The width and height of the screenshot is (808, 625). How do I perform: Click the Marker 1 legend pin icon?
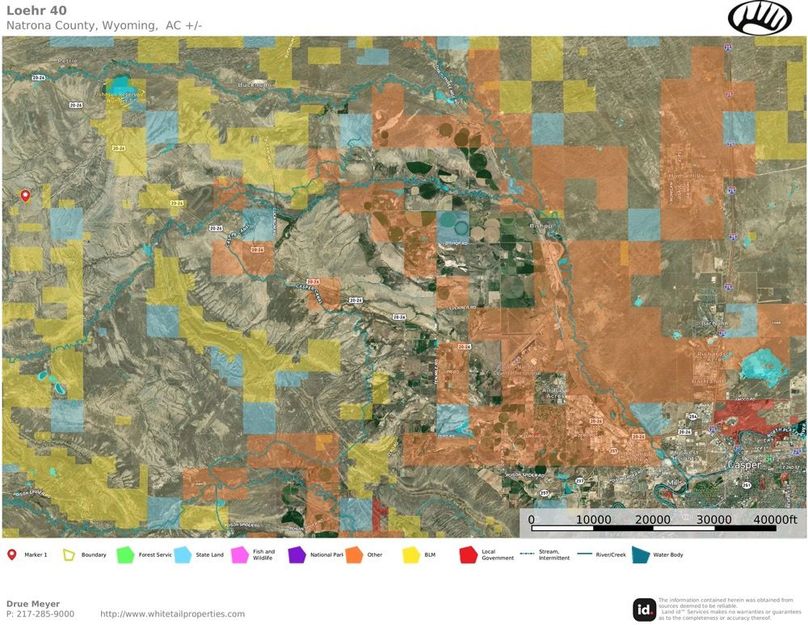pyautogui.click(x=11, y=554)
